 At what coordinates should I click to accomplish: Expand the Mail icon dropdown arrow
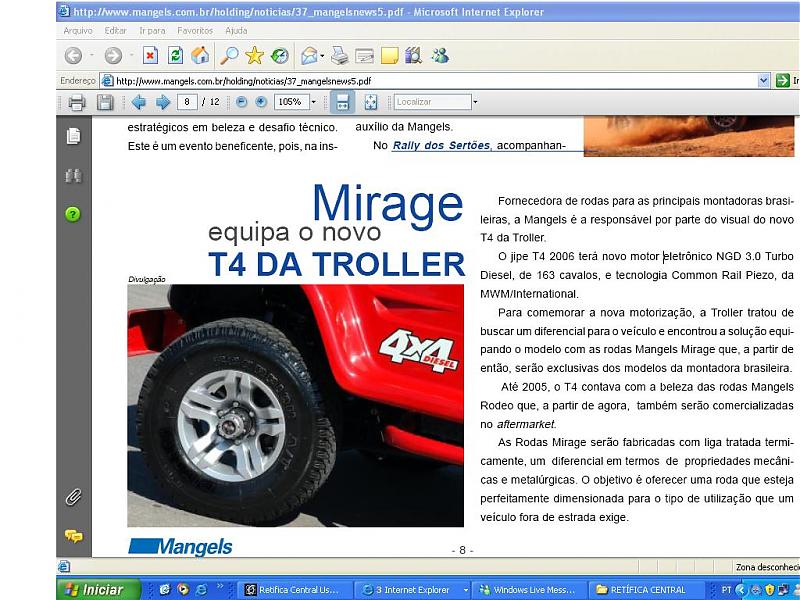coord(322,55)
